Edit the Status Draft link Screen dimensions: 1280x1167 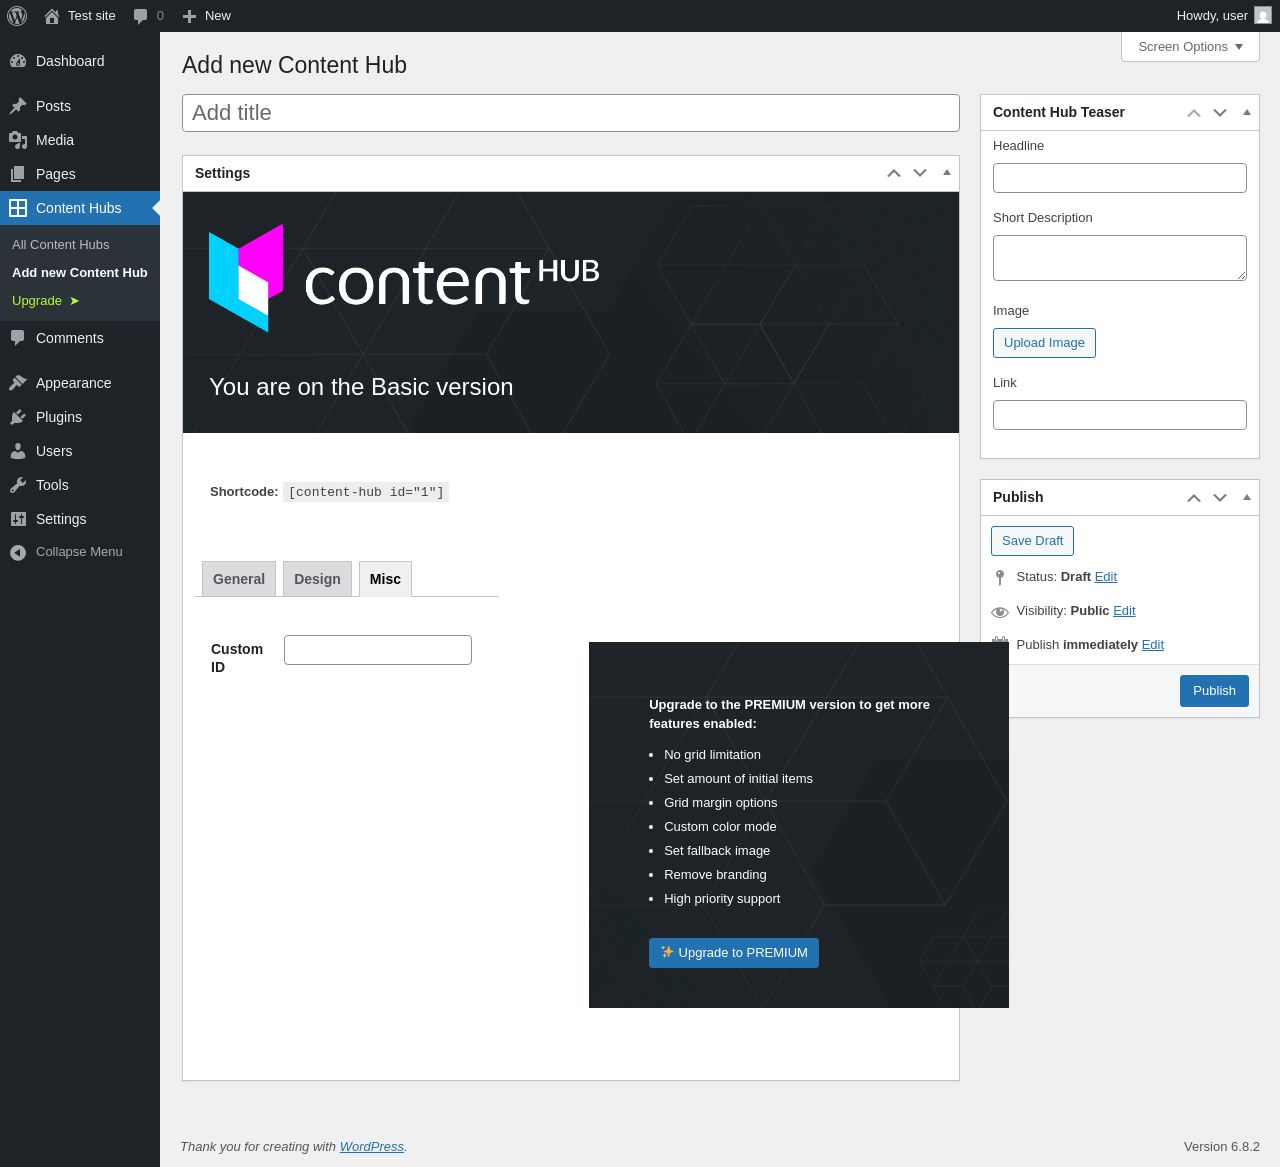click(x=1106, y=577)
